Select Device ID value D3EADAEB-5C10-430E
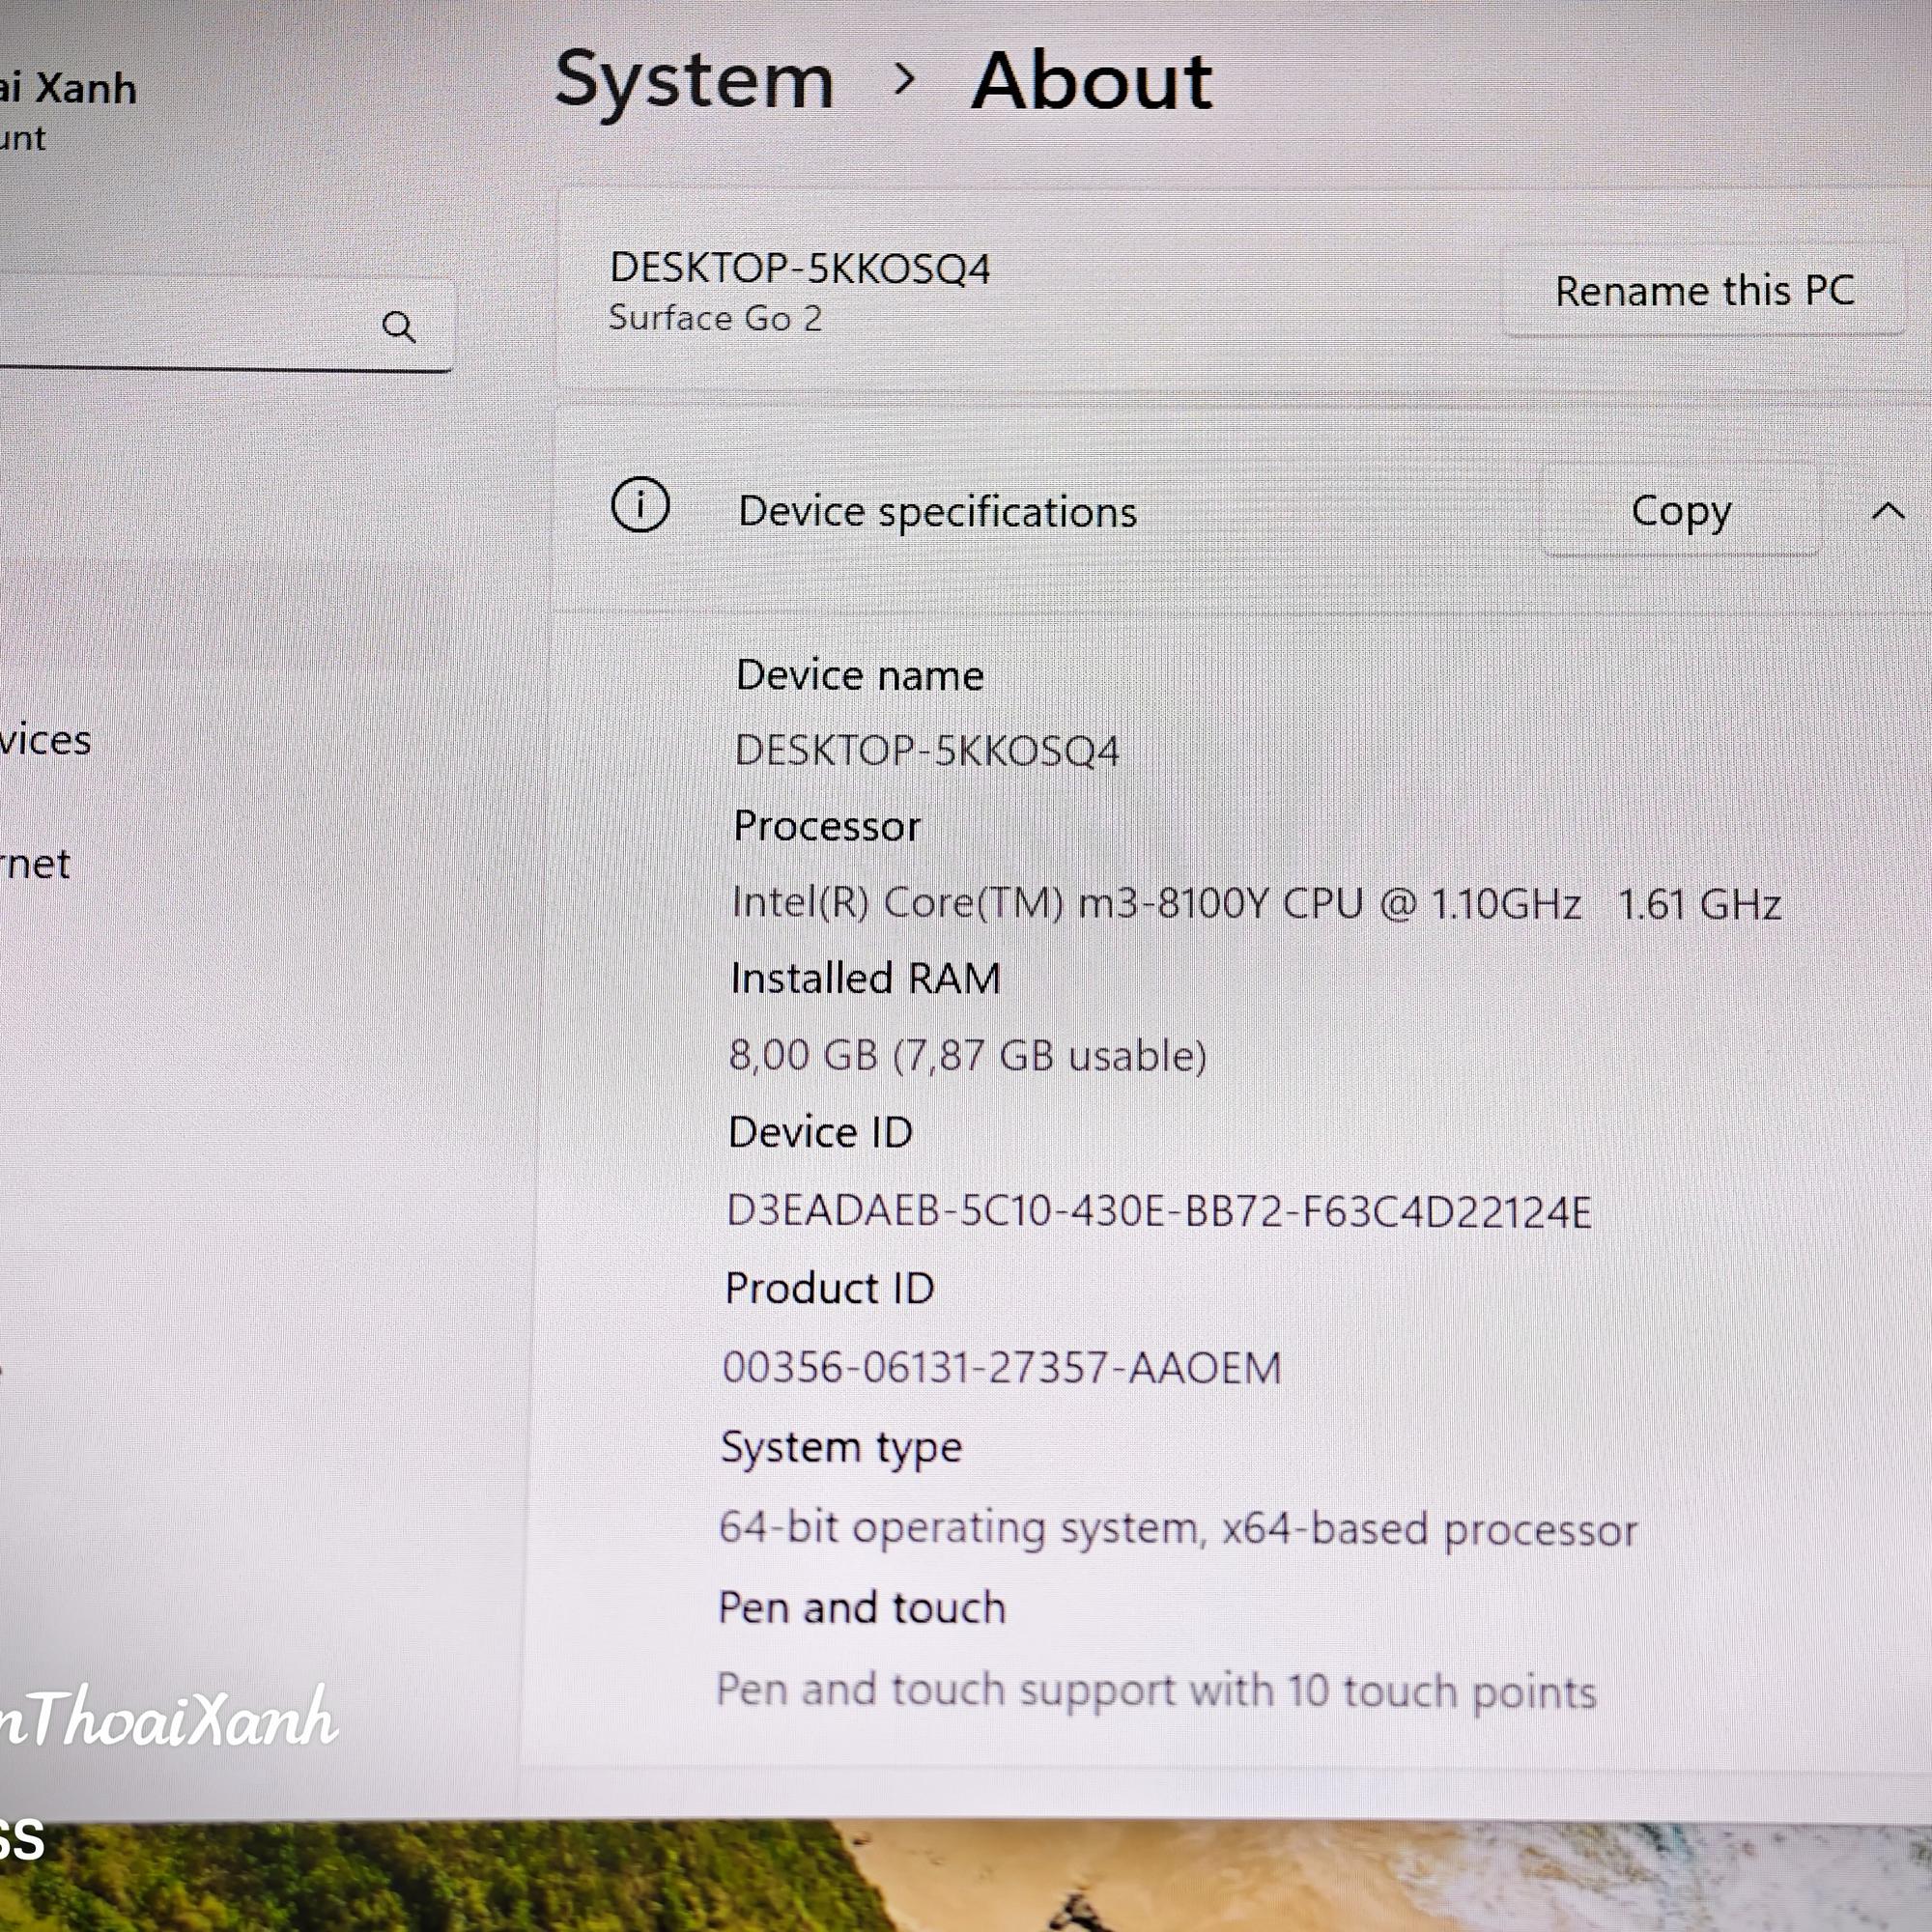1932x1932 pixels. [1158, 1211]
